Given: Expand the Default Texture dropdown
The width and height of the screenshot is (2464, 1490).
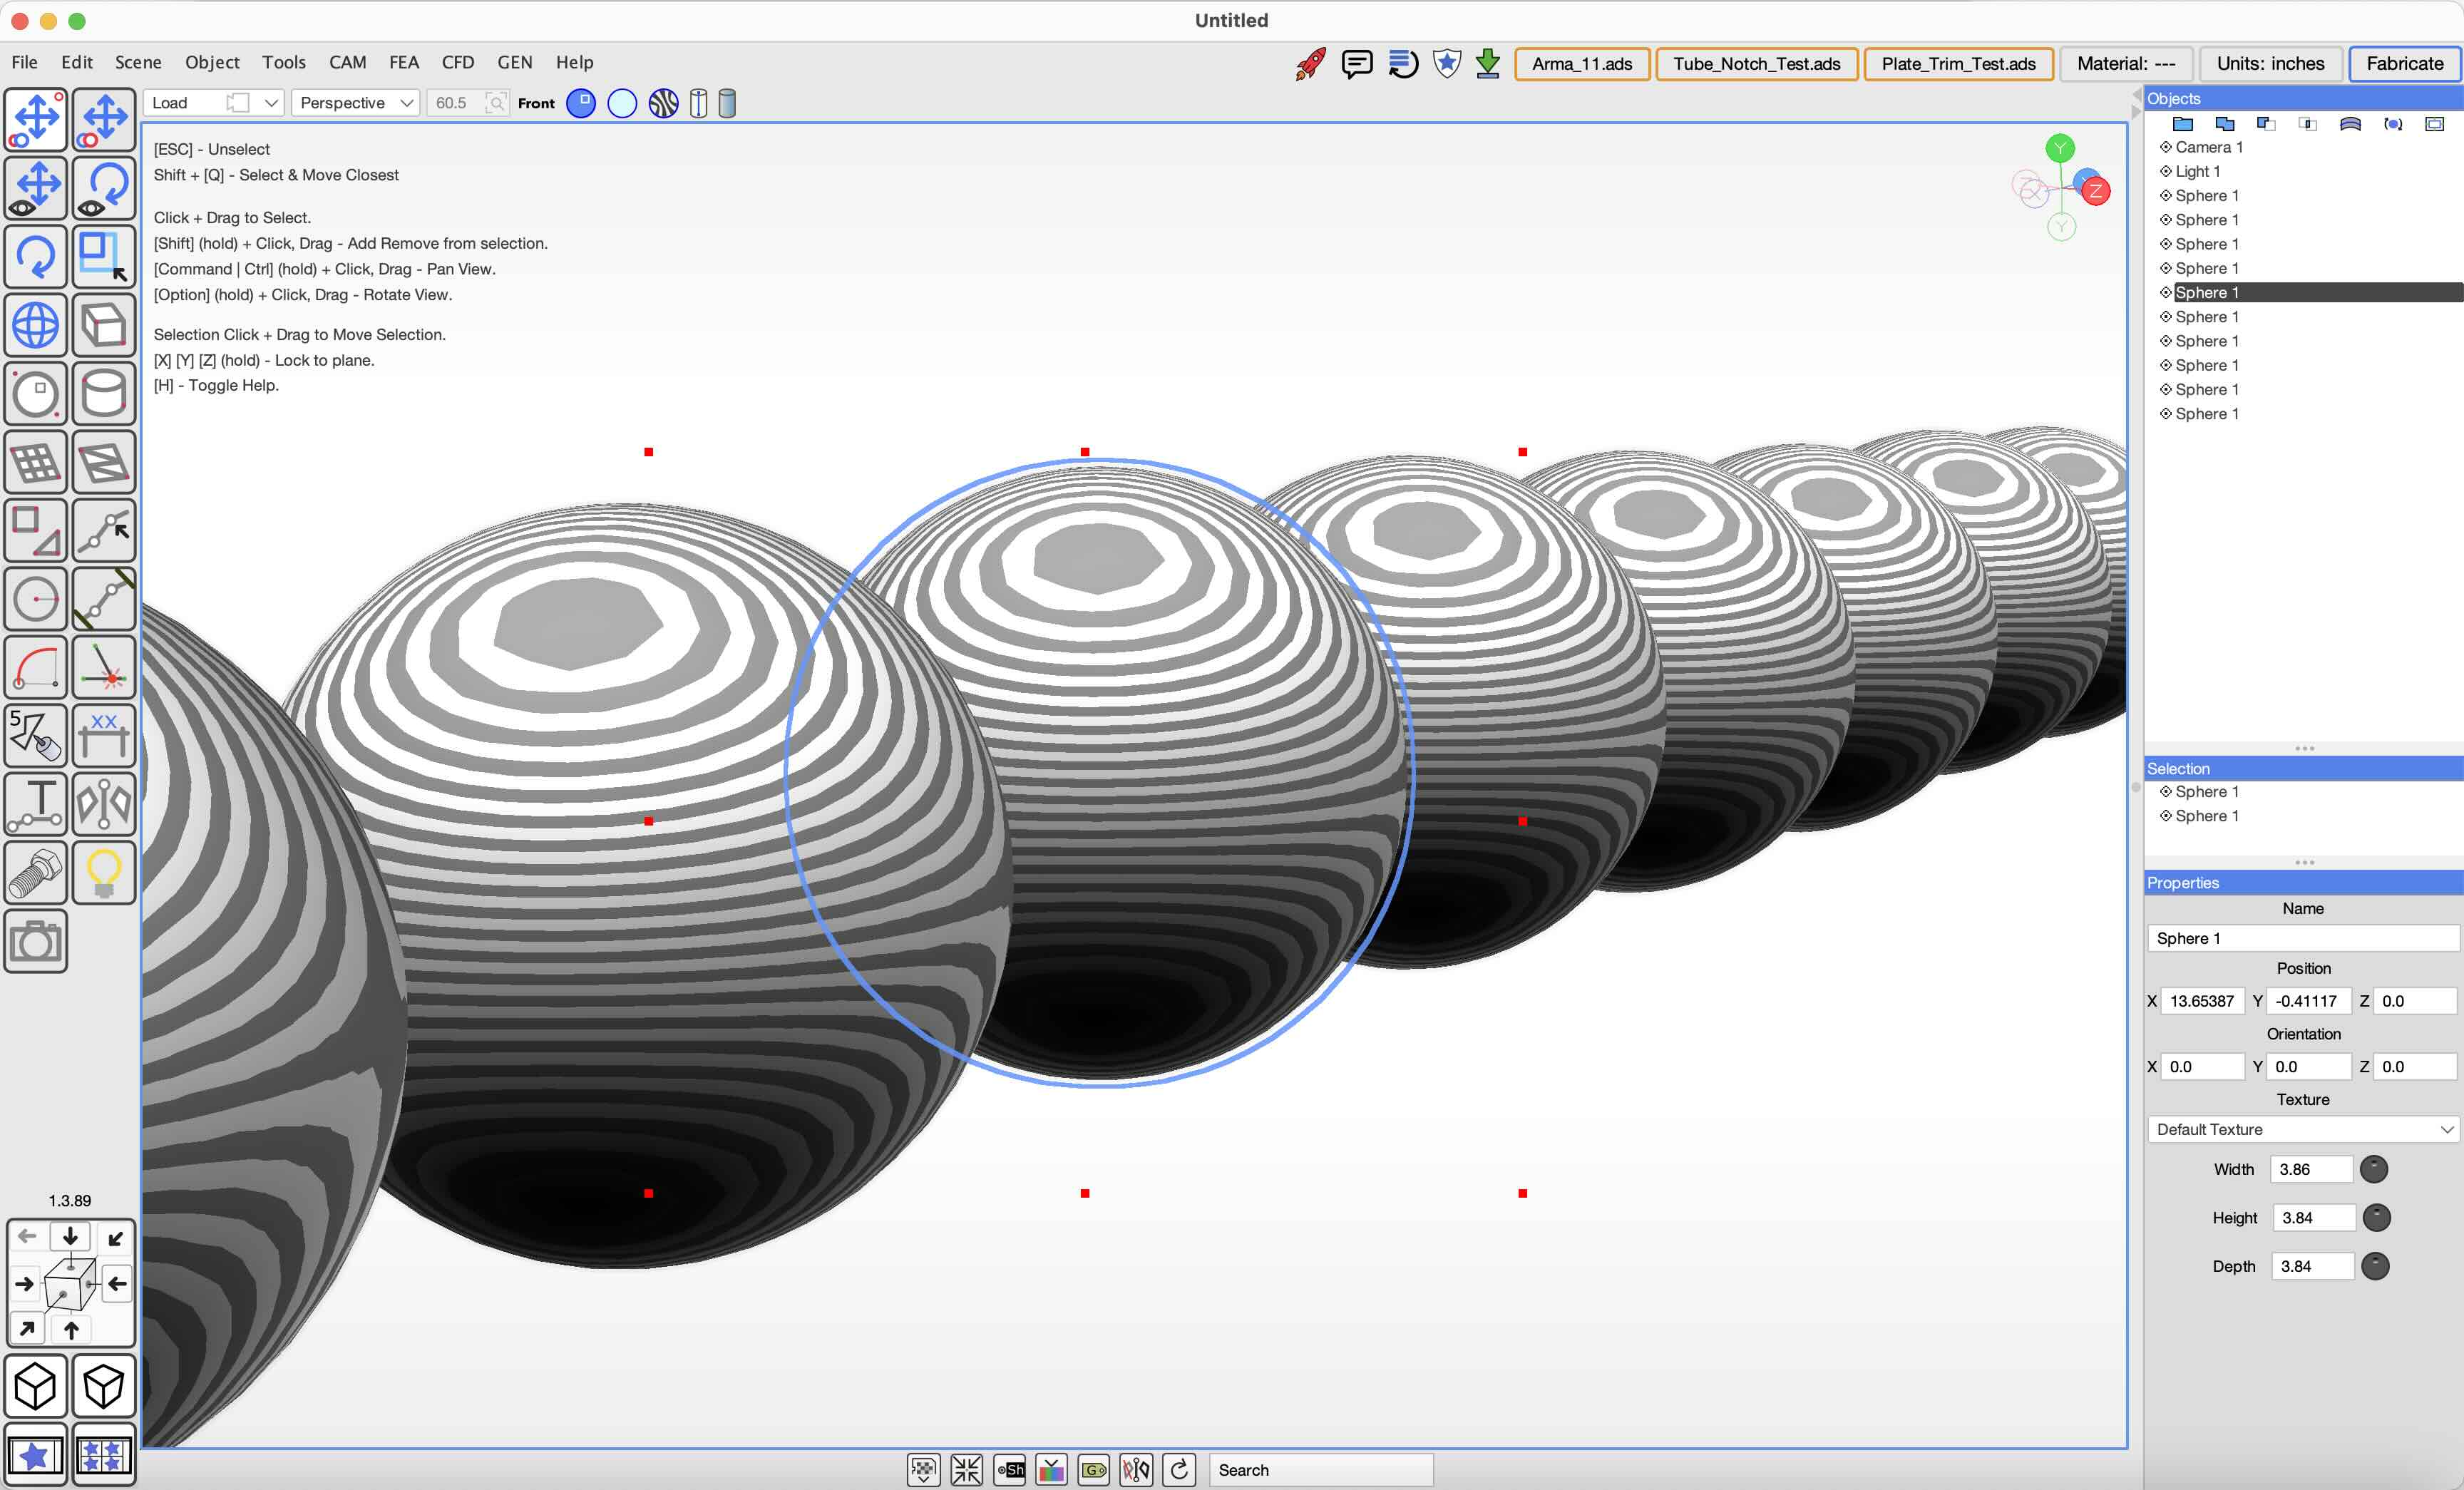Looking at the screenshot, I should 2303,1129.
